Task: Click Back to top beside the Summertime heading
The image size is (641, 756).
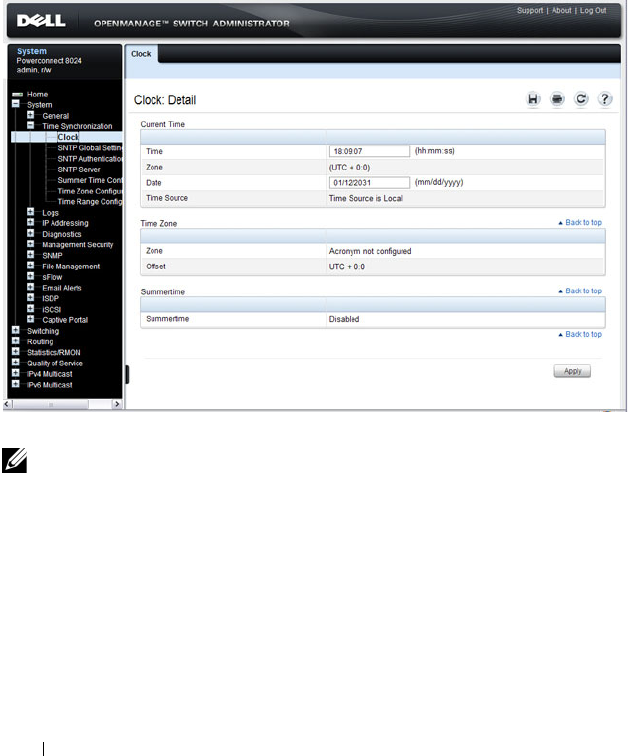Action: click(x=580, y=291)
